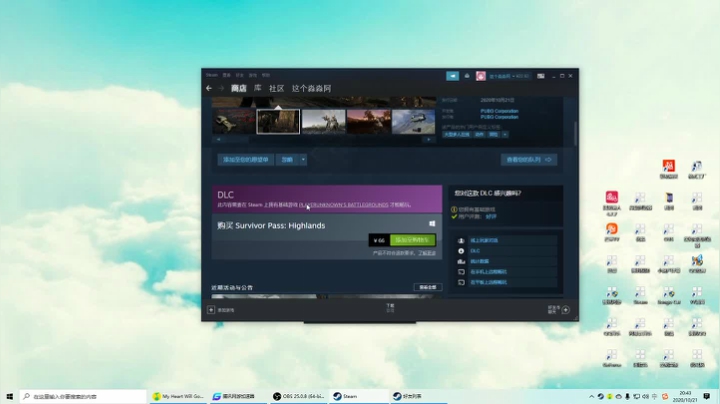
Task: Click the Steam page vertical scrollbar
Action: [575, 134]
